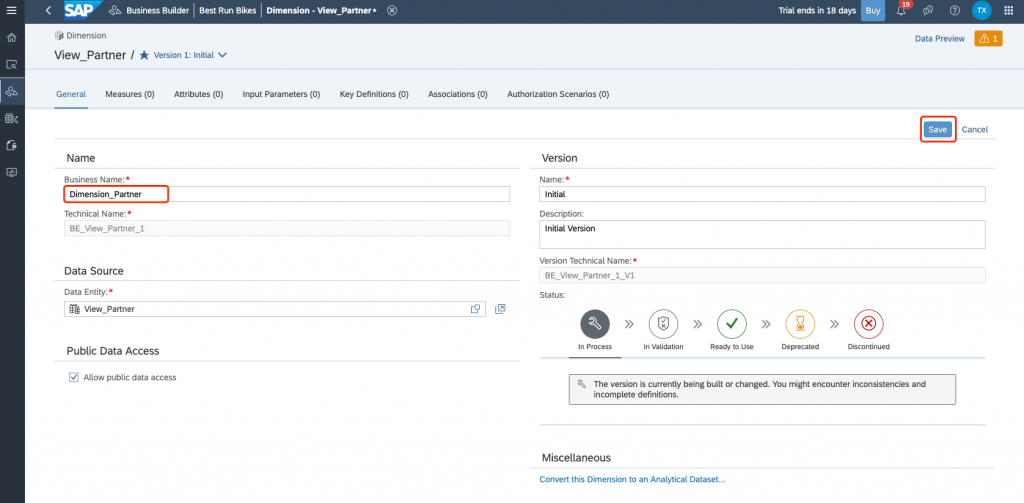
Task: Open the Associations (0) tab
Action: (458, 94)
